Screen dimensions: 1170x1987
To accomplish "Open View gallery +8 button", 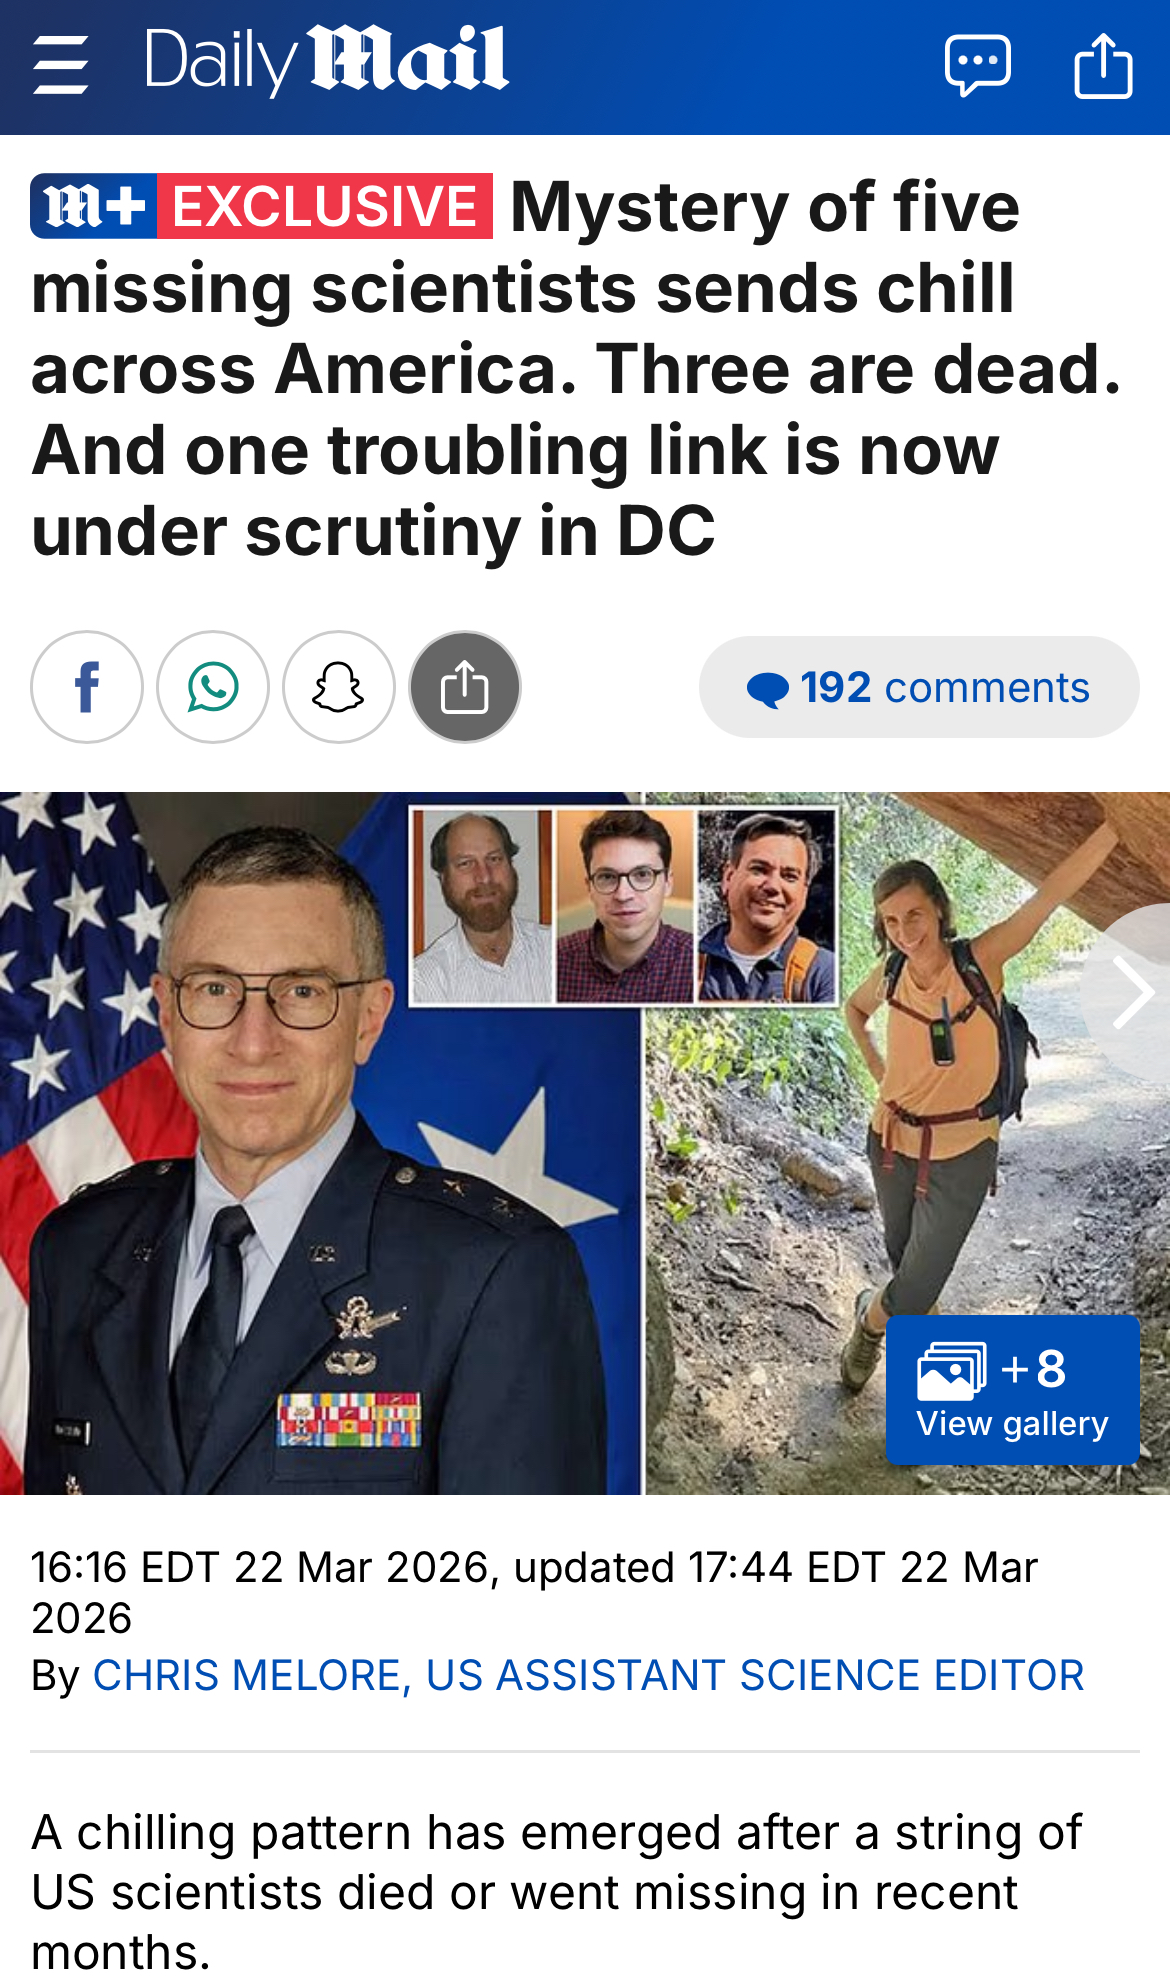I will pyautogui.click(x=1012, y=1390).
